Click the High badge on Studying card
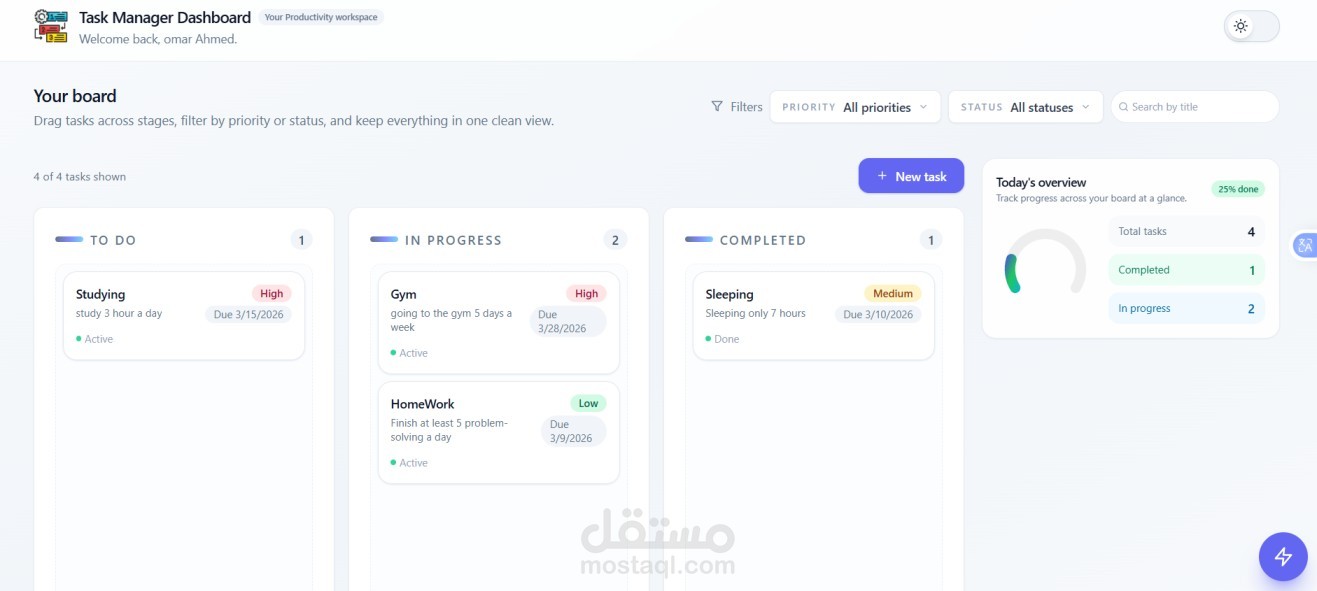Viewport: 1317px width, 591px height. tap(272, 294)
